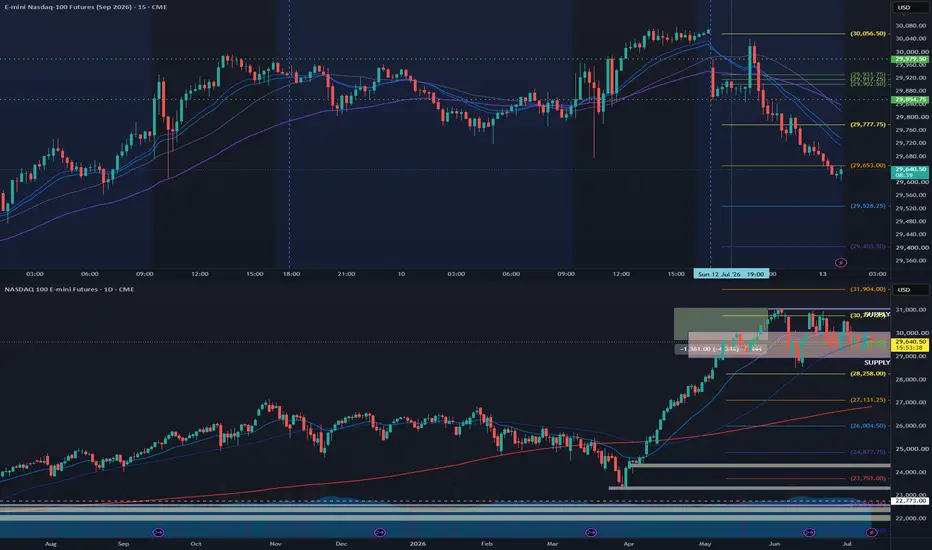This screenshot has width=932, height=550.
Task: Click the Oct label on the daily time axis
Action: pos(196,543)
